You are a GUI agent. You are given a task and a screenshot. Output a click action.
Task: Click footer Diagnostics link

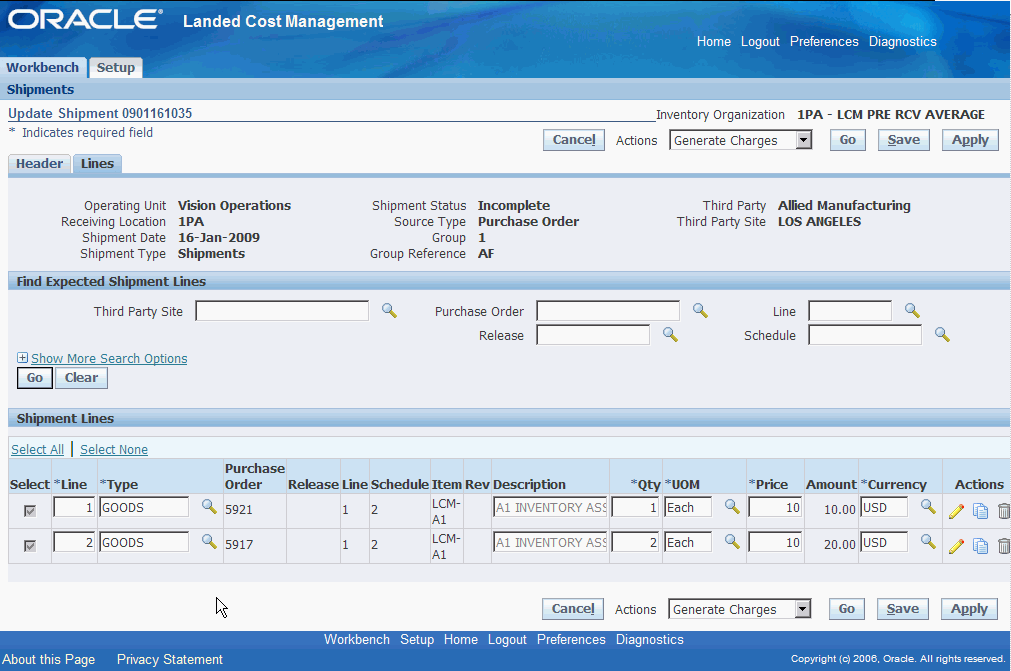pos(649,639)
